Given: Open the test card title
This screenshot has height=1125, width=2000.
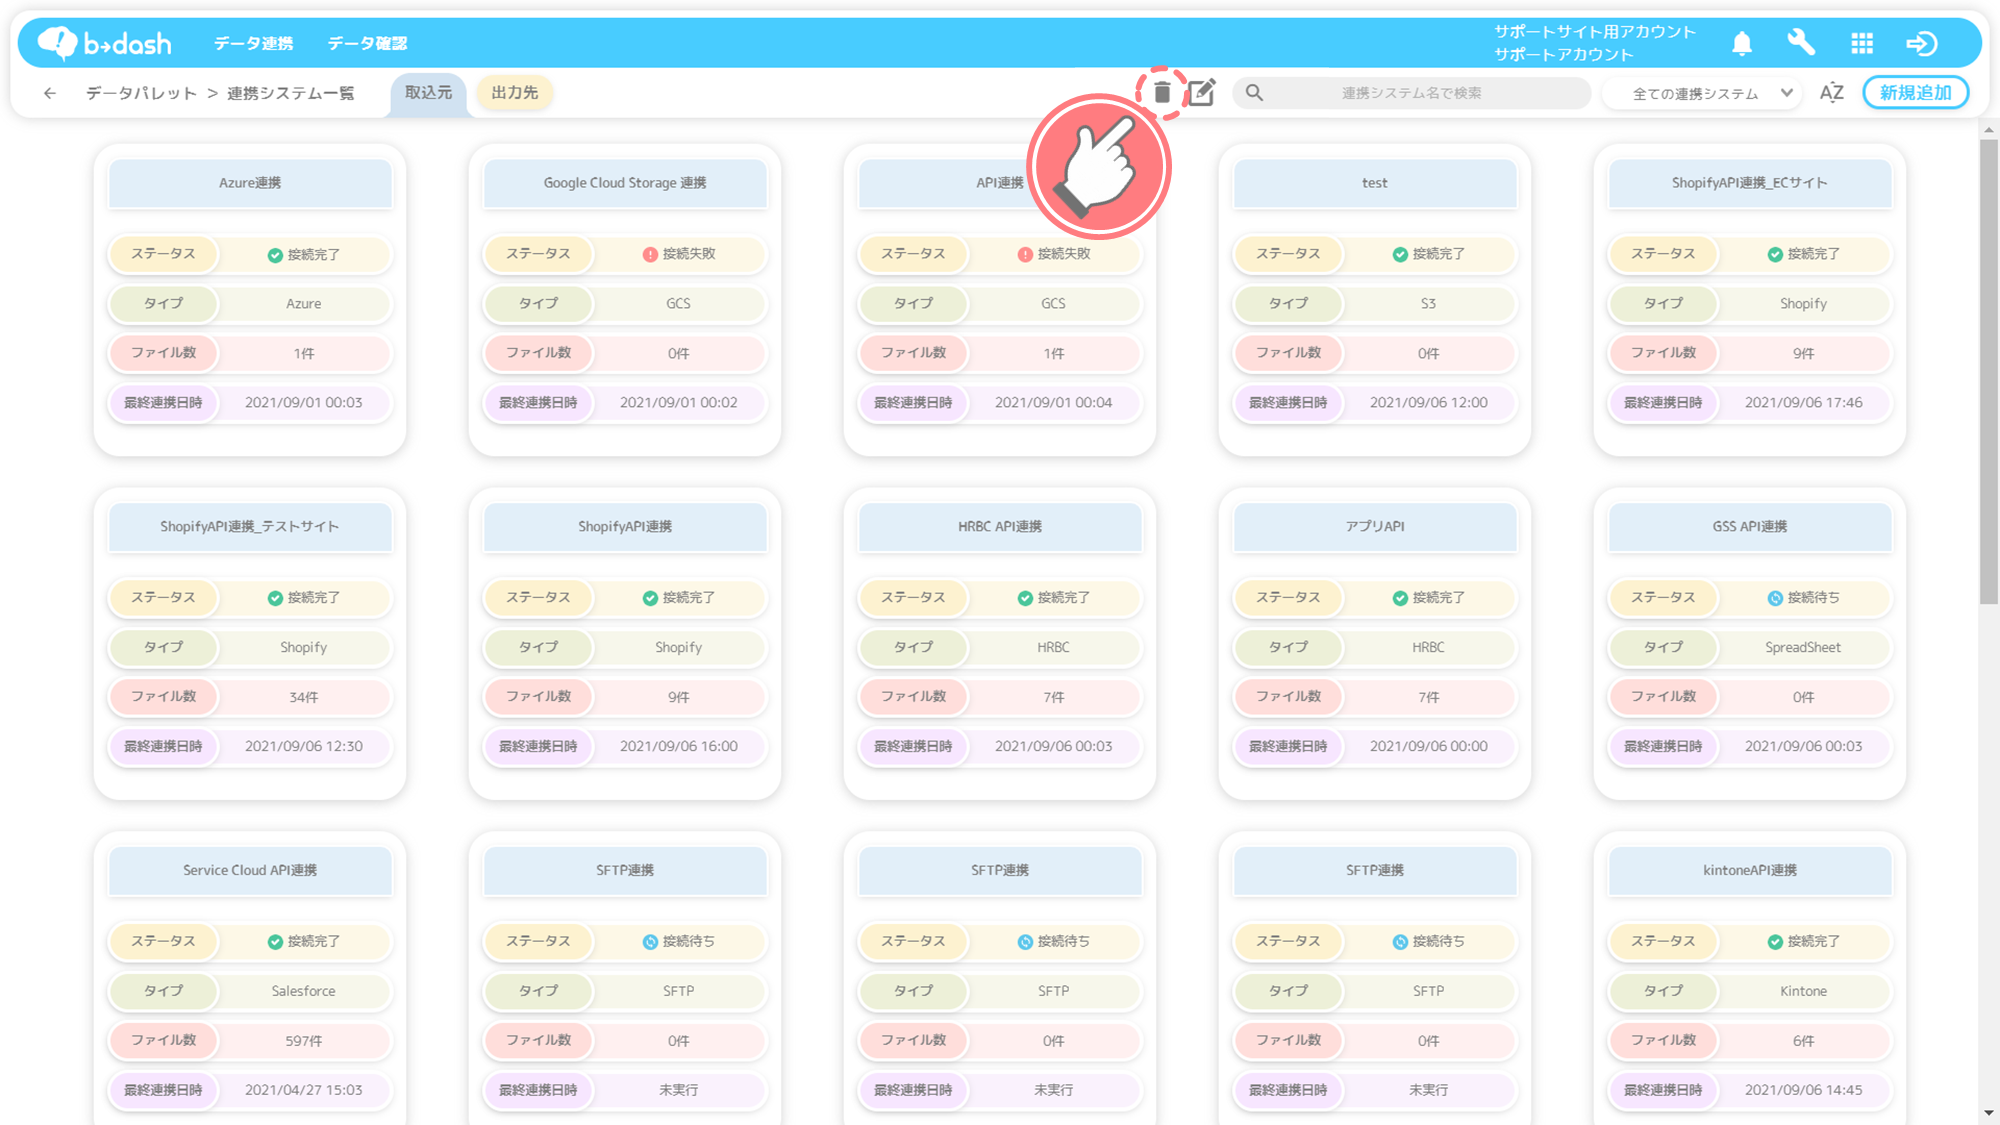Looking at the screenshot, I should (1375, 183).
